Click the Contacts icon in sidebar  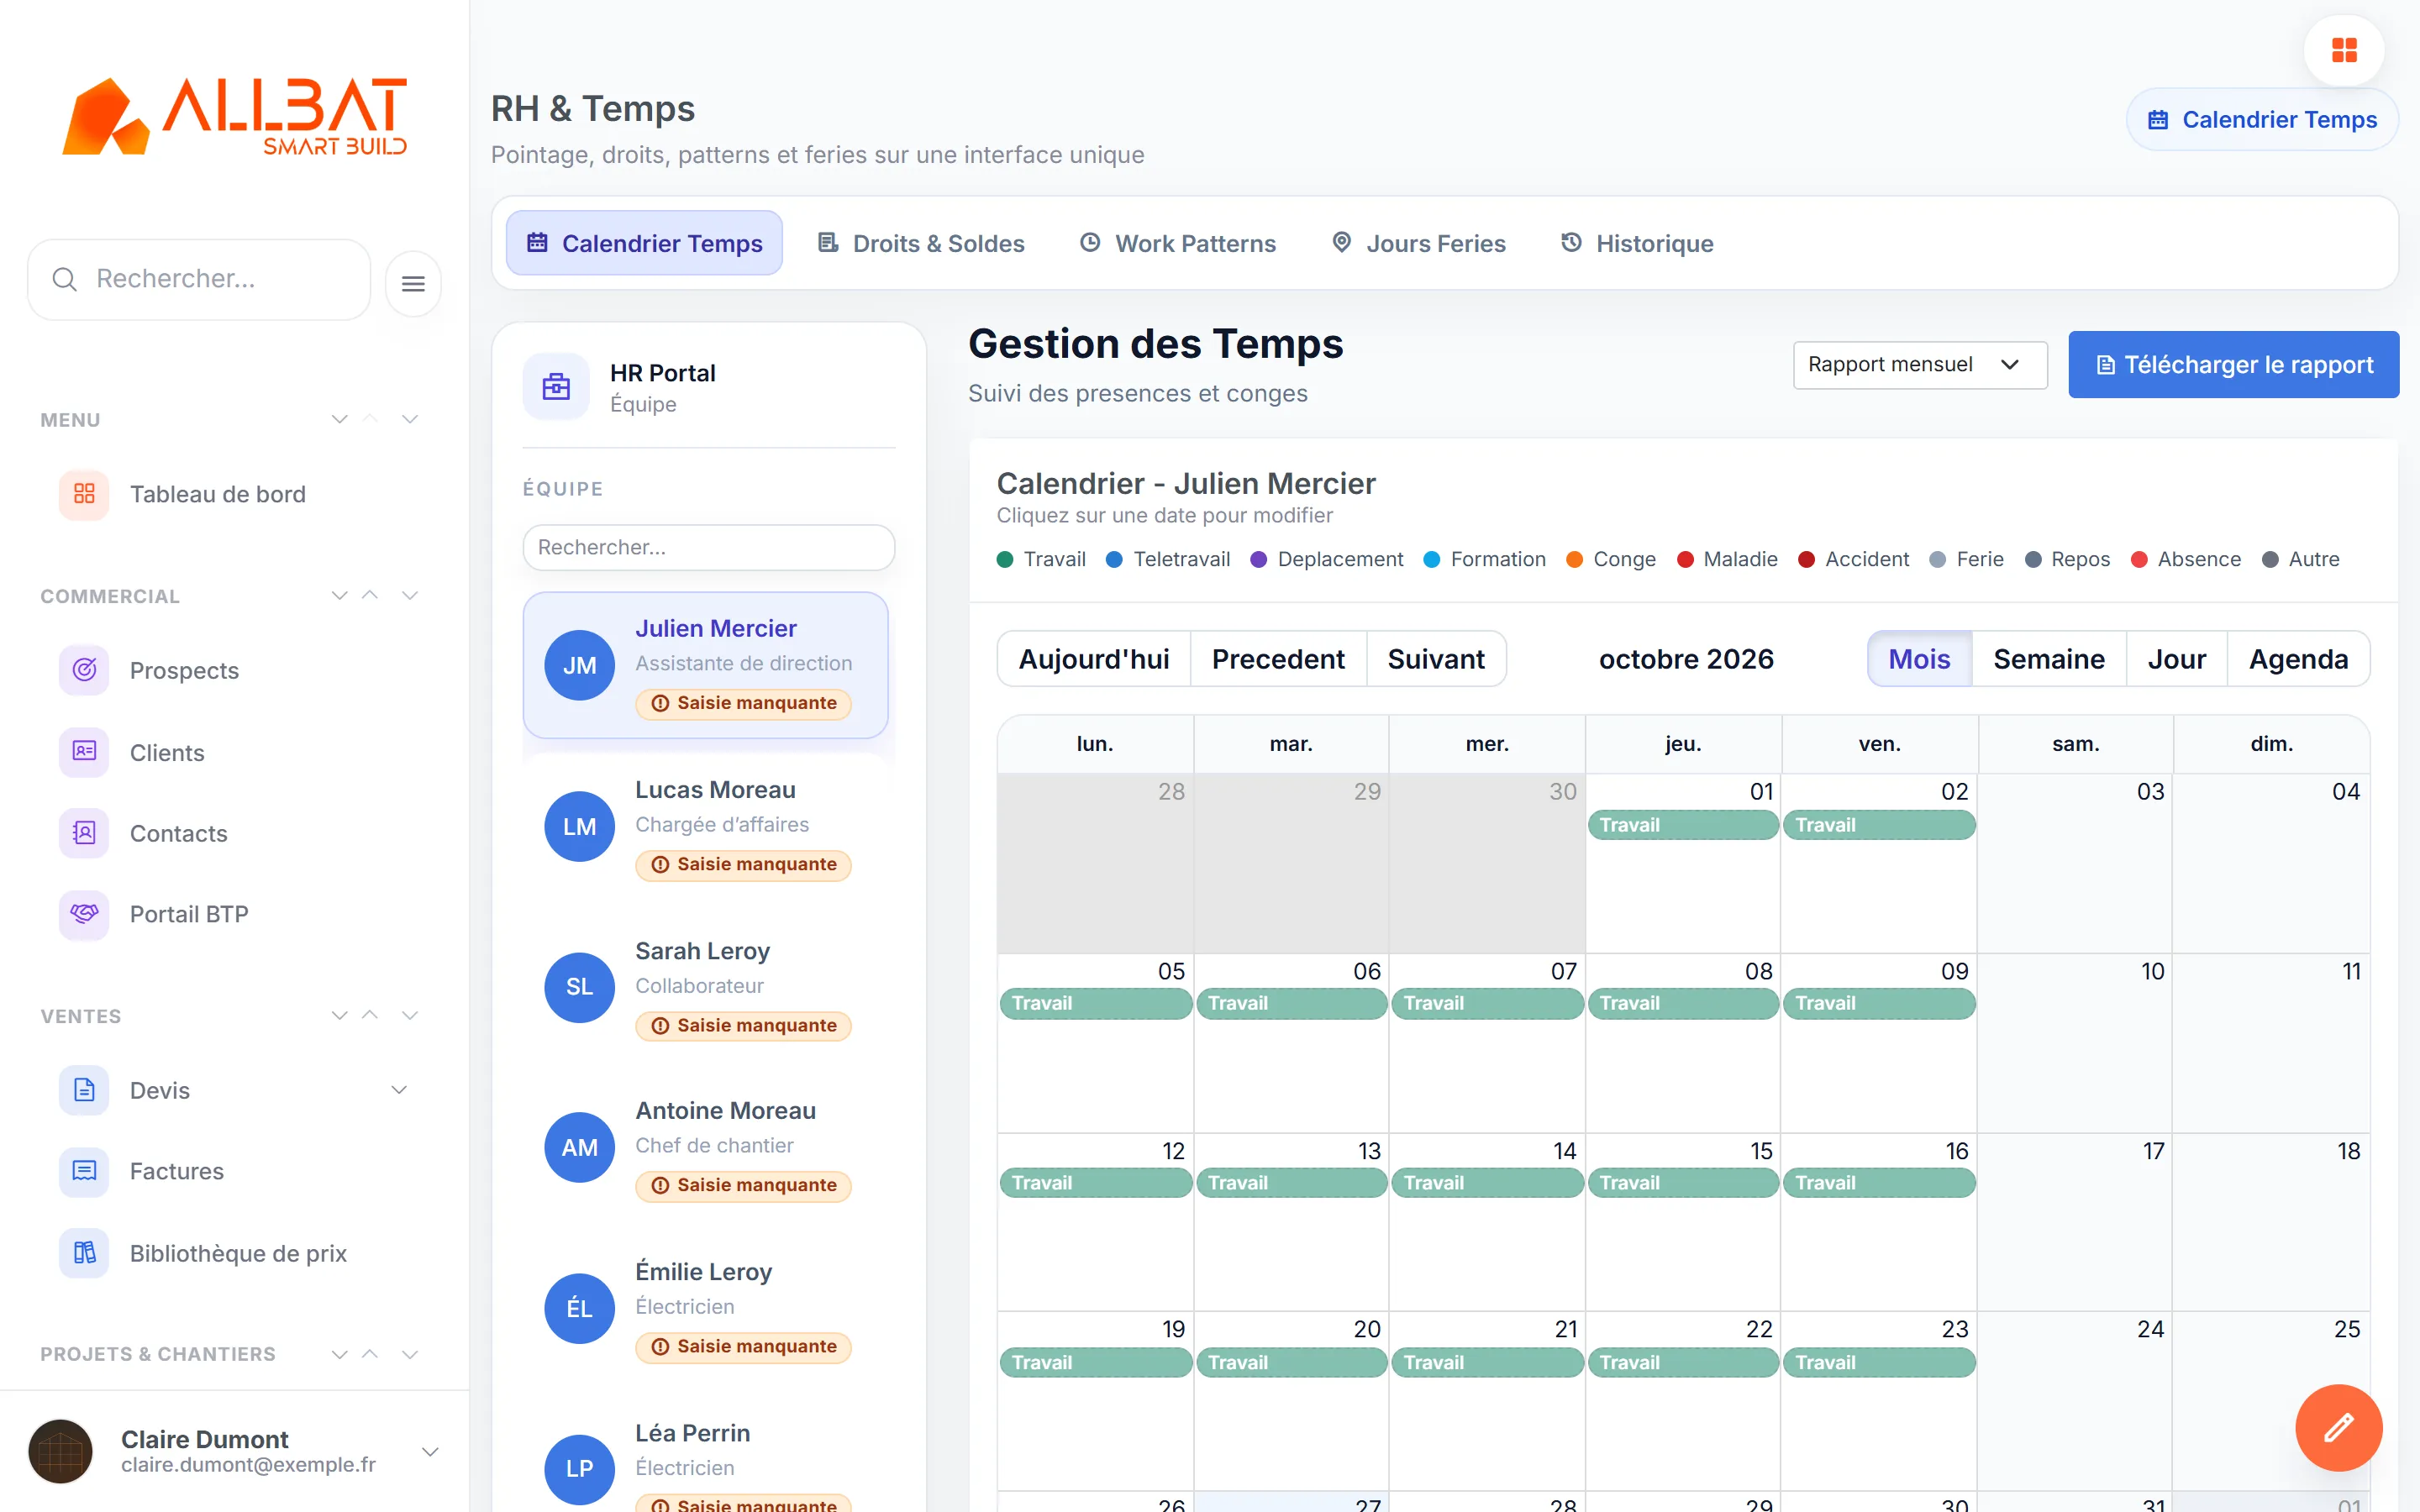(84, 833)
